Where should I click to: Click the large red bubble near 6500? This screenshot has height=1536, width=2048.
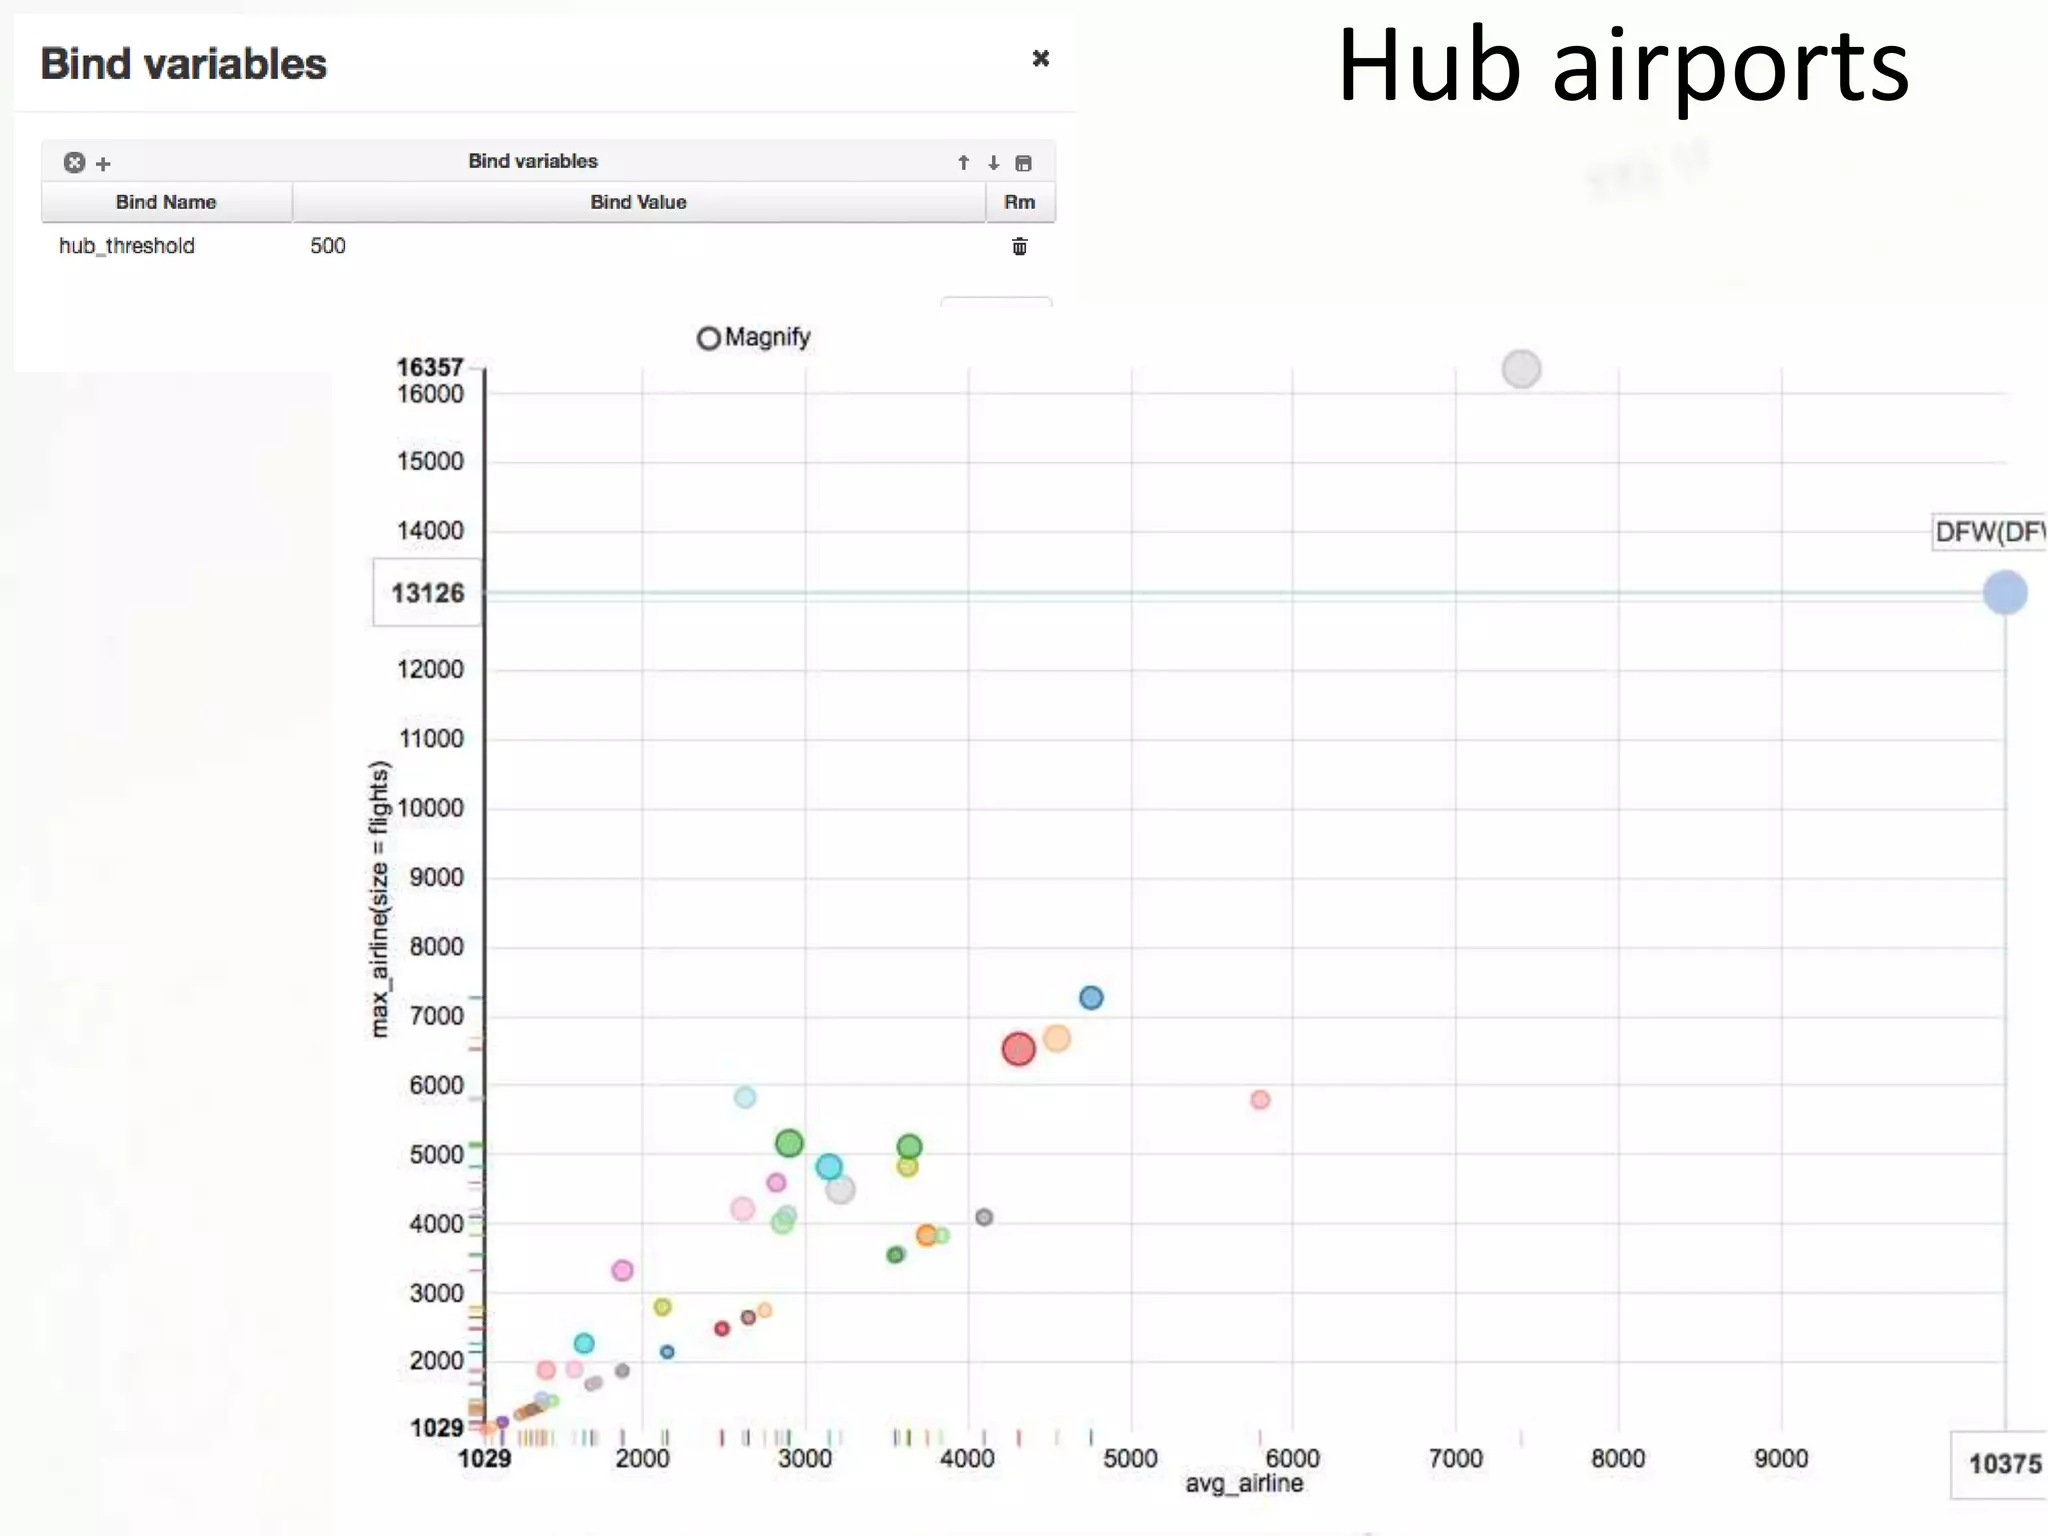(x=1018, y=1049)
